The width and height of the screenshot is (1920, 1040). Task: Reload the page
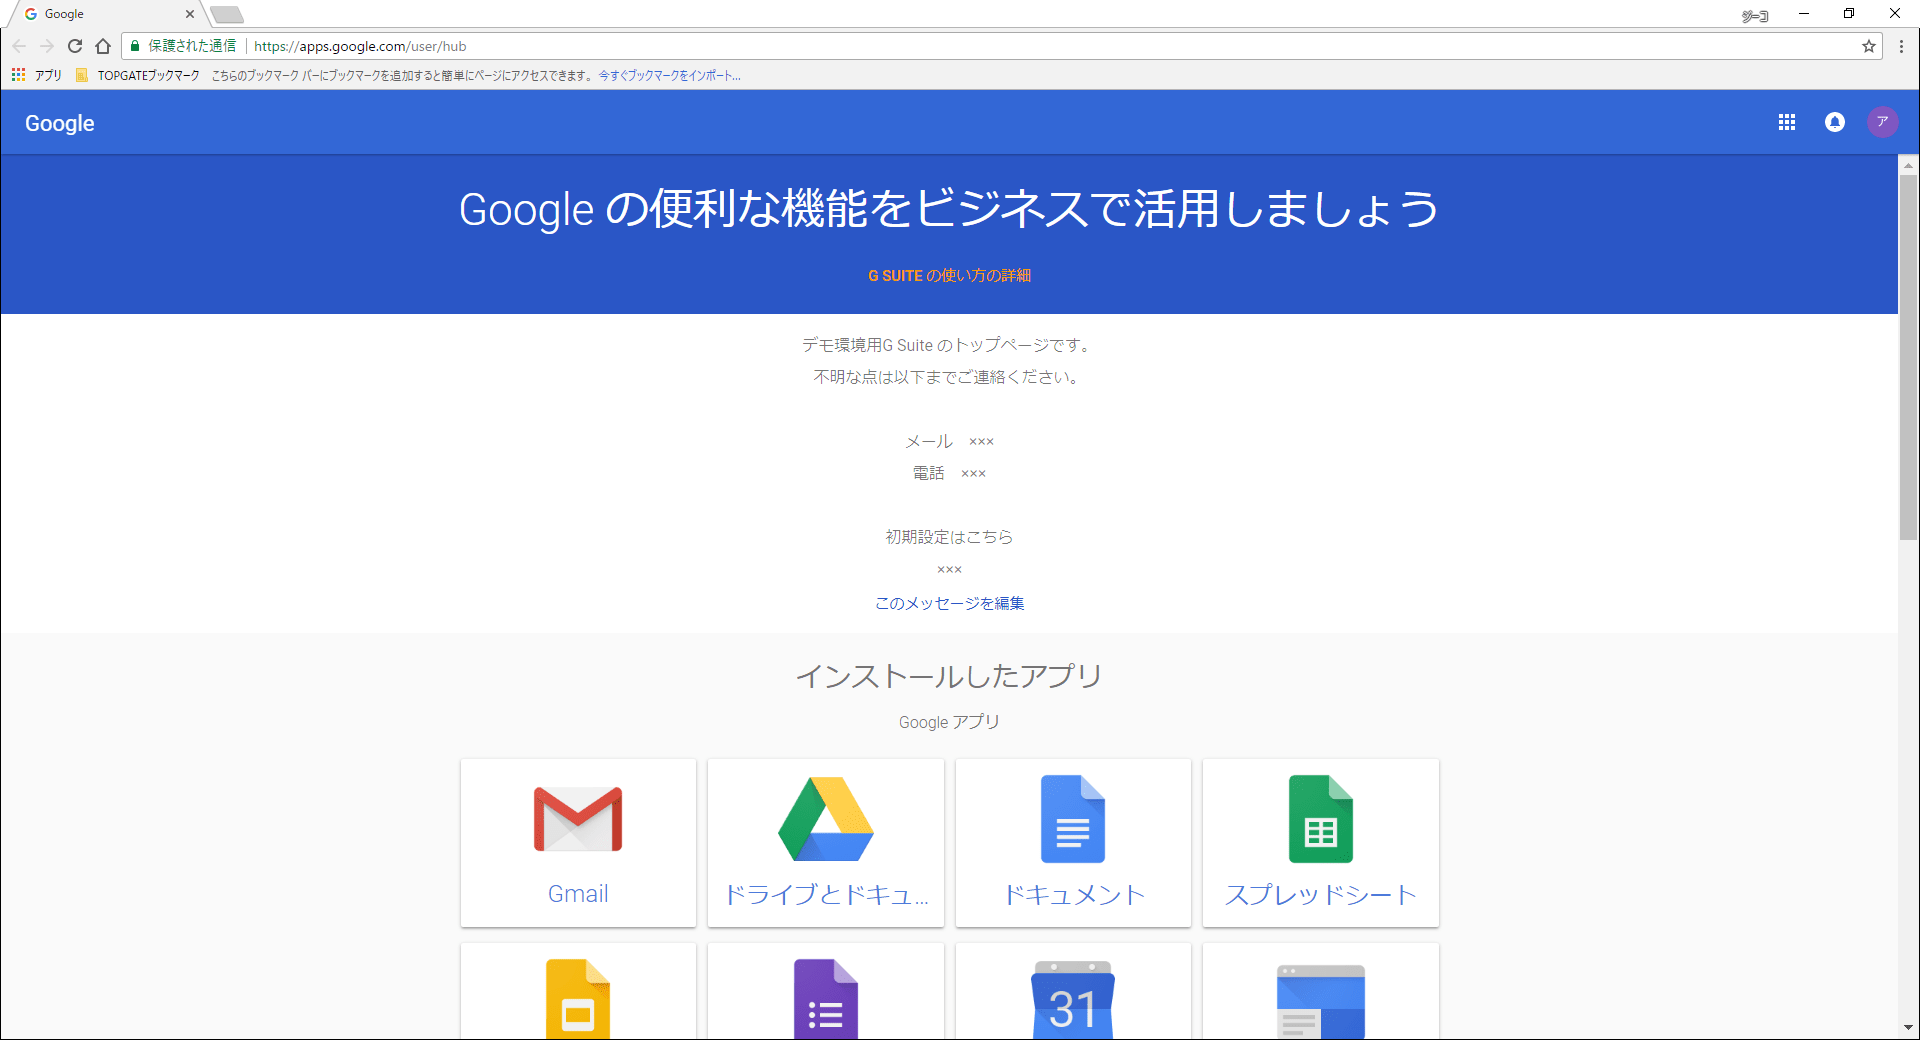pos(75,46)
